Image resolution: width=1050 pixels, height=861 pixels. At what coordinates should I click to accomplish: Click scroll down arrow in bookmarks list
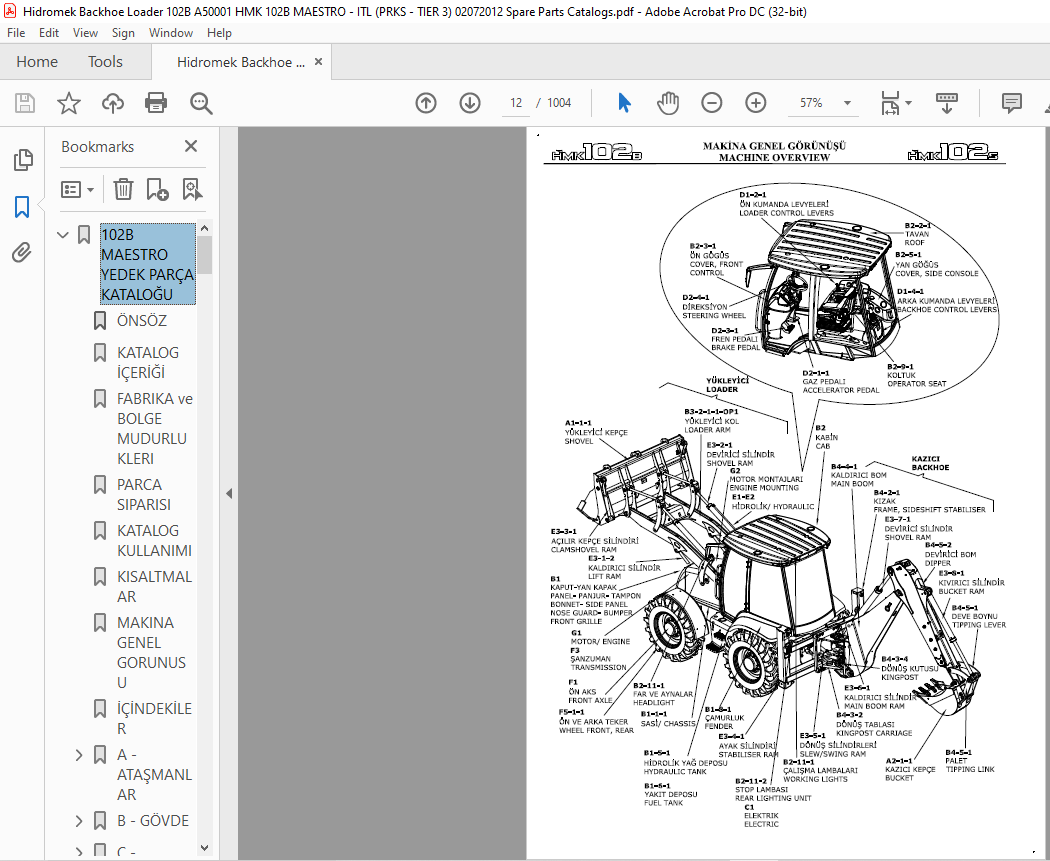(x=205, y=848)
